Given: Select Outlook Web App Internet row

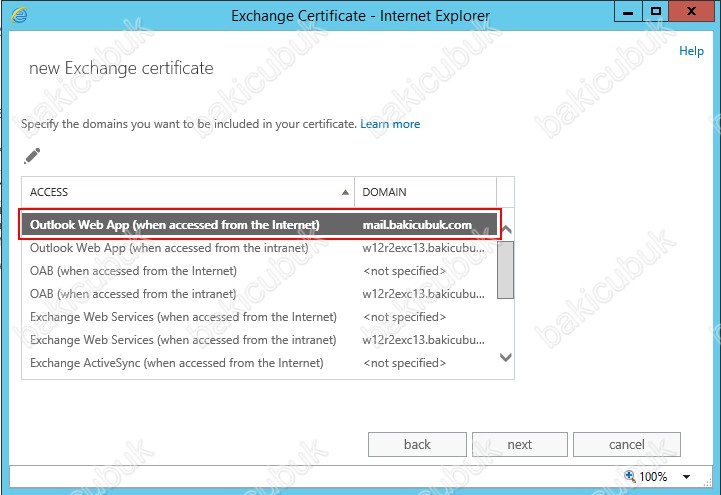Looking at the screenshot, I should [260, 225].
